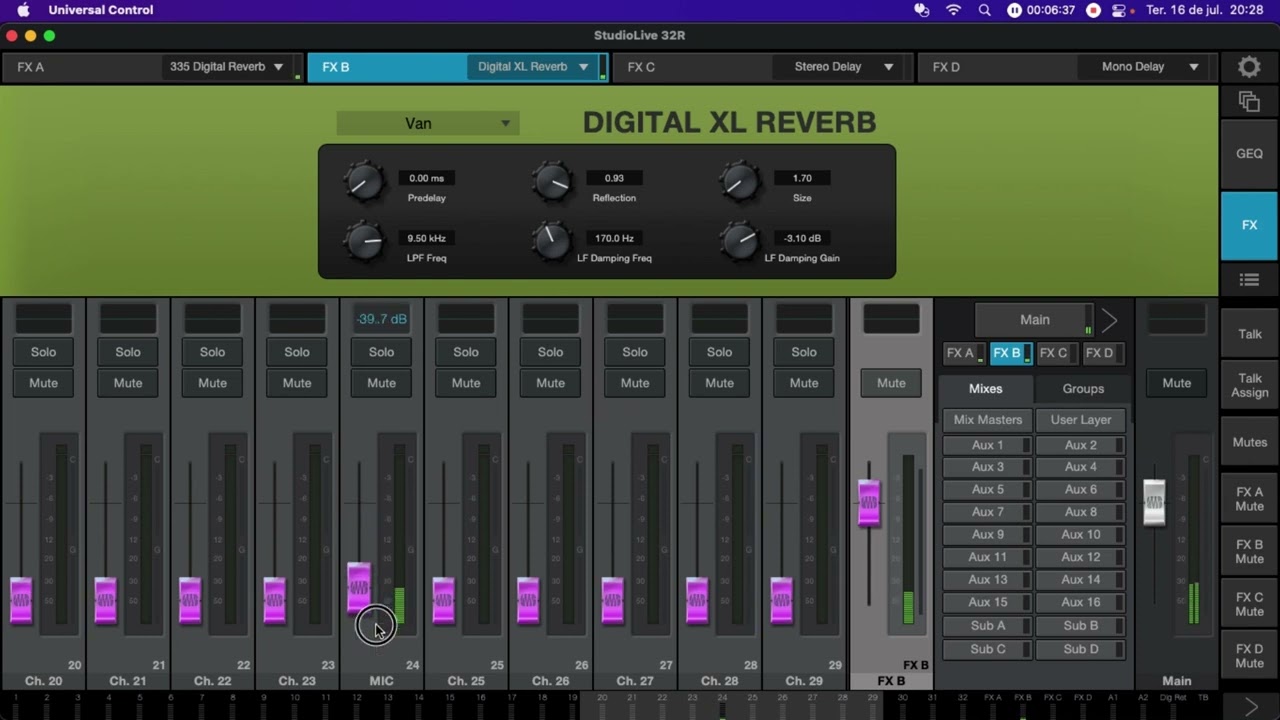Select the Mix Masters layer

coord(987,420)
